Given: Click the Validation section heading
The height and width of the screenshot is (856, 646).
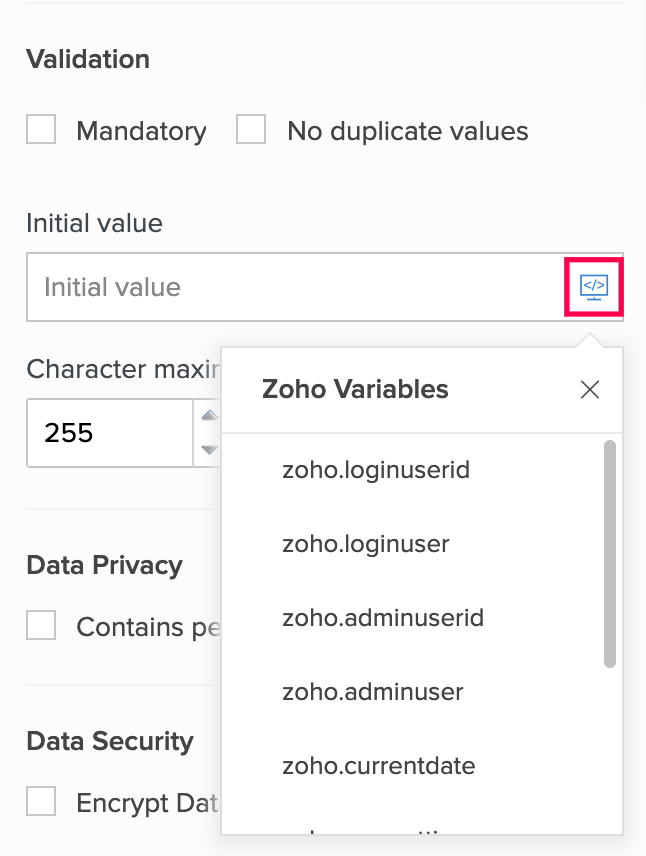Looking at the screenshot, I should 88,59.
